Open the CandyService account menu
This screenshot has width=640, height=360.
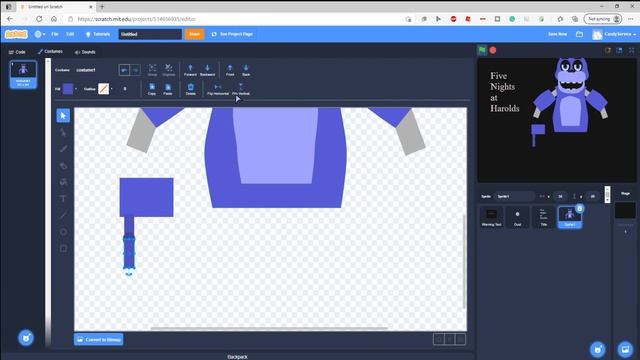614,34
